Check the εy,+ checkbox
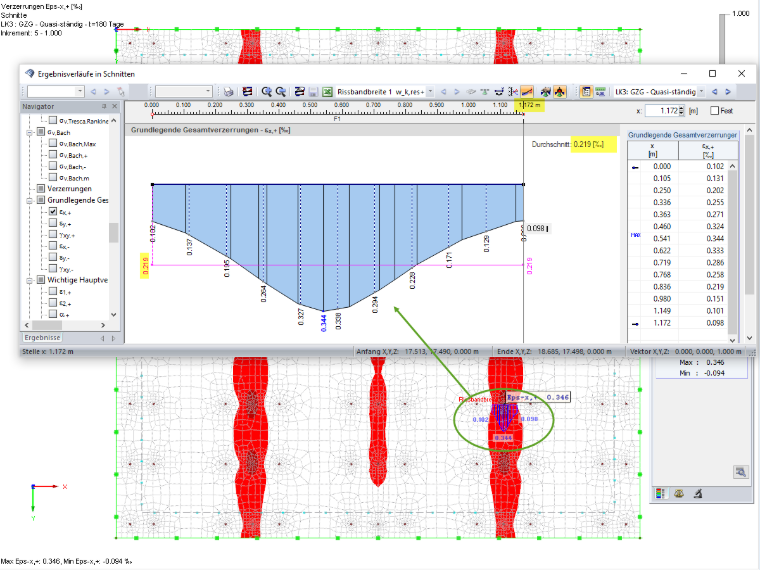Viewport: 760px width, 570px height. click(53, 223)
